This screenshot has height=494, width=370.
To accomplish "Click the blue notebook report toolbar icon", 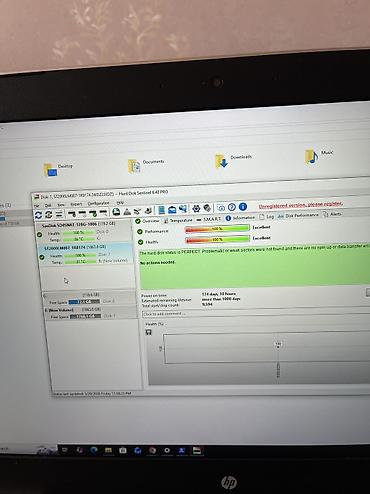I will [162, 210].
